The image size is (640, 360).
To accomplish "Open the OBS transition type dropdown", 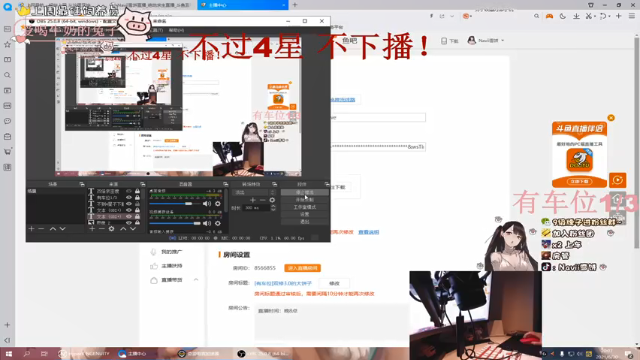I will click(x=253, y=192).
